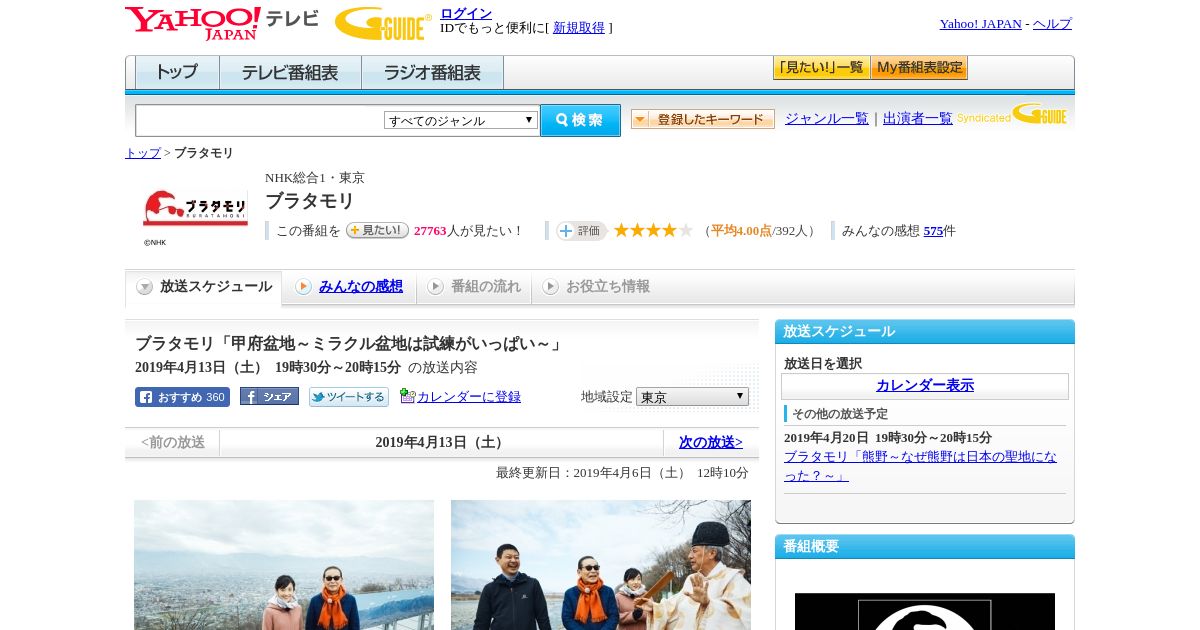Open カレンダー表示 in schedule panel

pyautogui.click(x=925, y=386)
